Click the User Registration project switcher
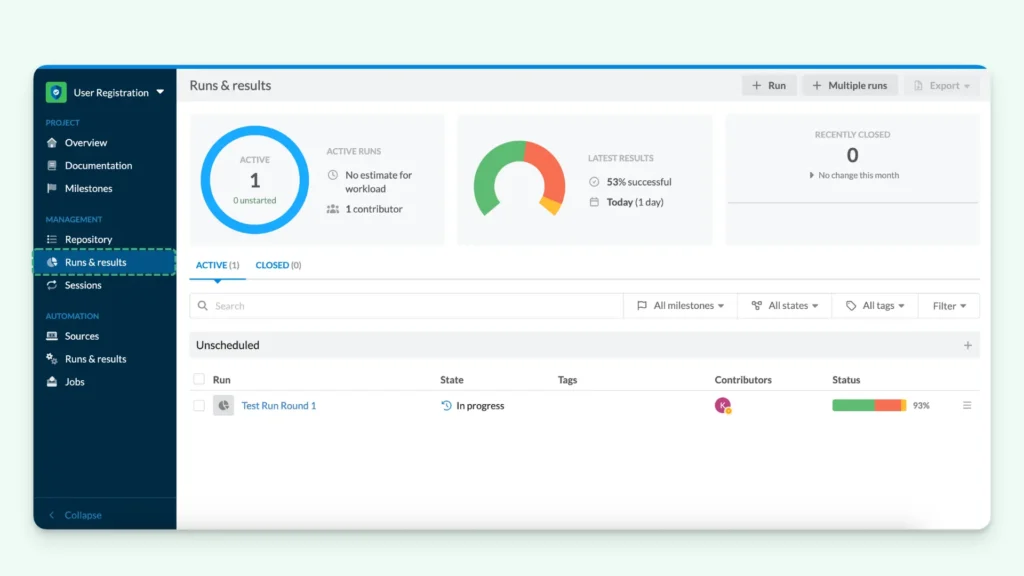 pyautogui.click(x=110, y=92)
